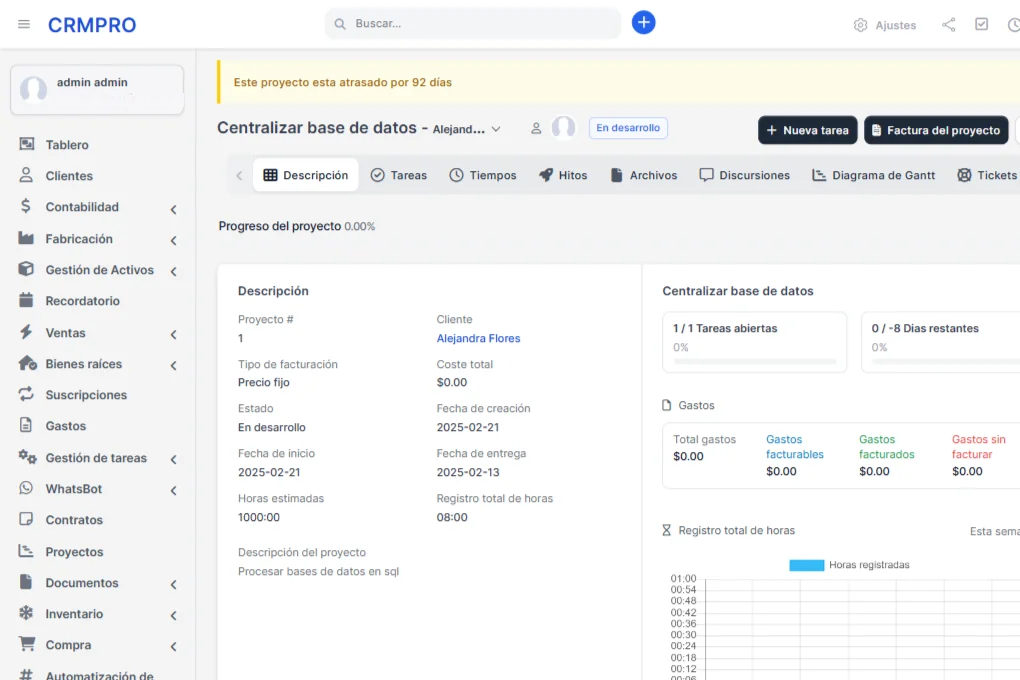Screen dimensions: 1020x680
Task: Click the search magnifier icon
Action: coord(340,24)
